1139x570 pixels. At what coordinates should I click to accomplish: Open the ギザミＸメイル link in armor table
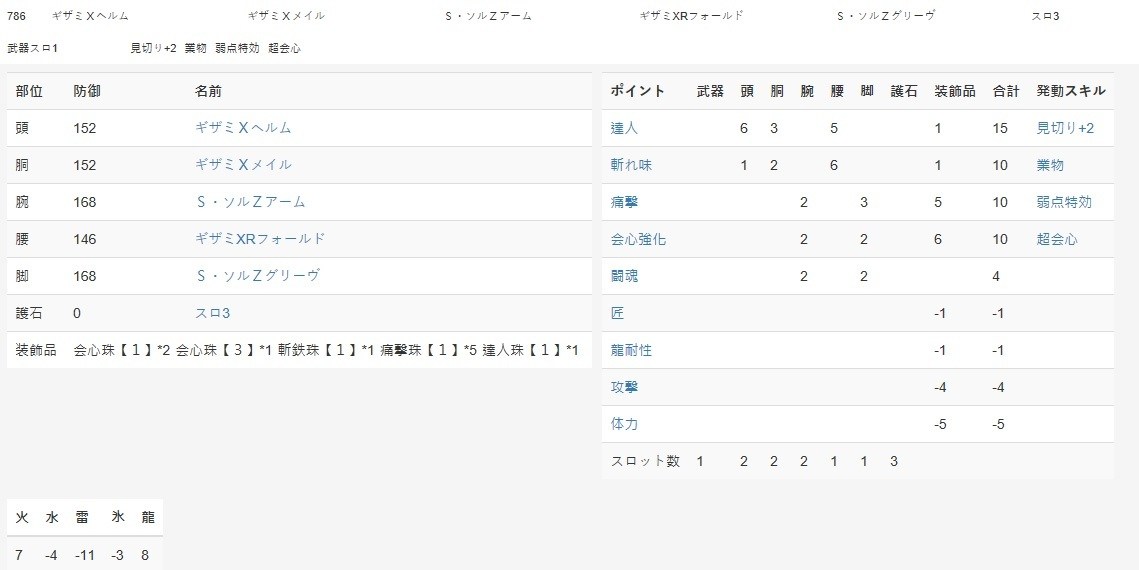click(x=243, y=165)
